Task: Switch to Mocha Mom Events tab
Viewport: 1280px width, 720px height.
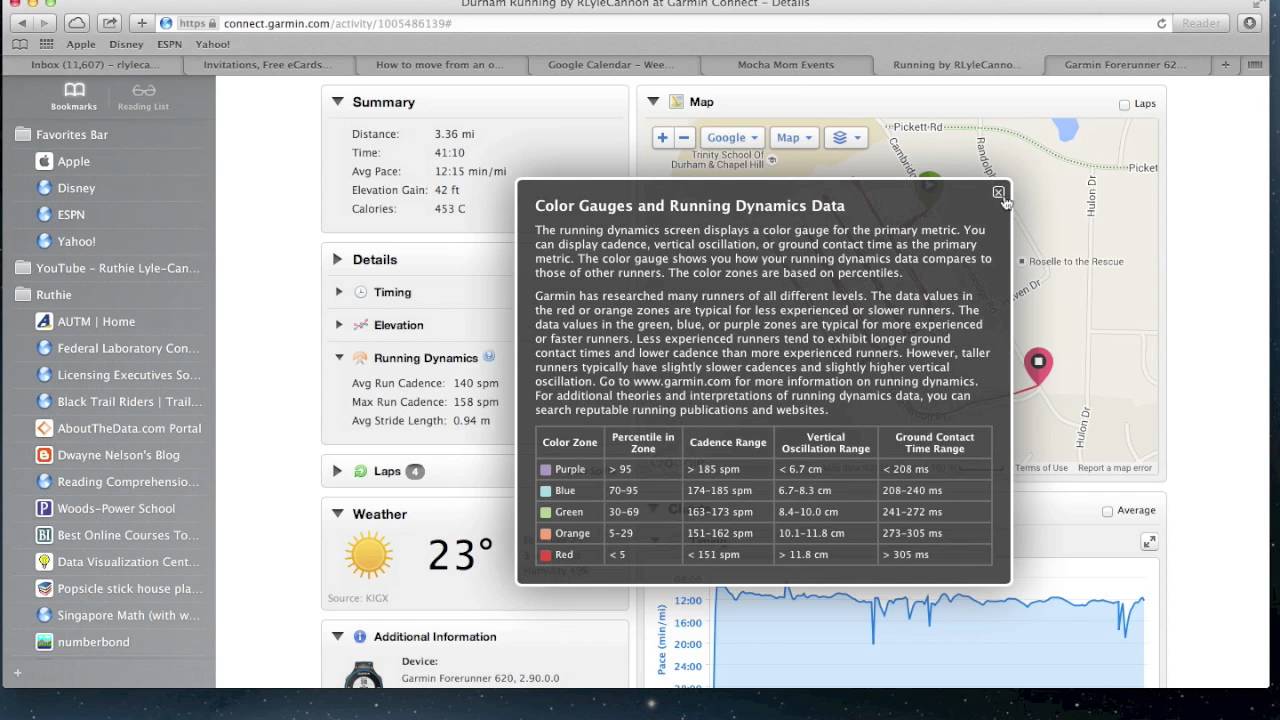Action: coord(786,65)
